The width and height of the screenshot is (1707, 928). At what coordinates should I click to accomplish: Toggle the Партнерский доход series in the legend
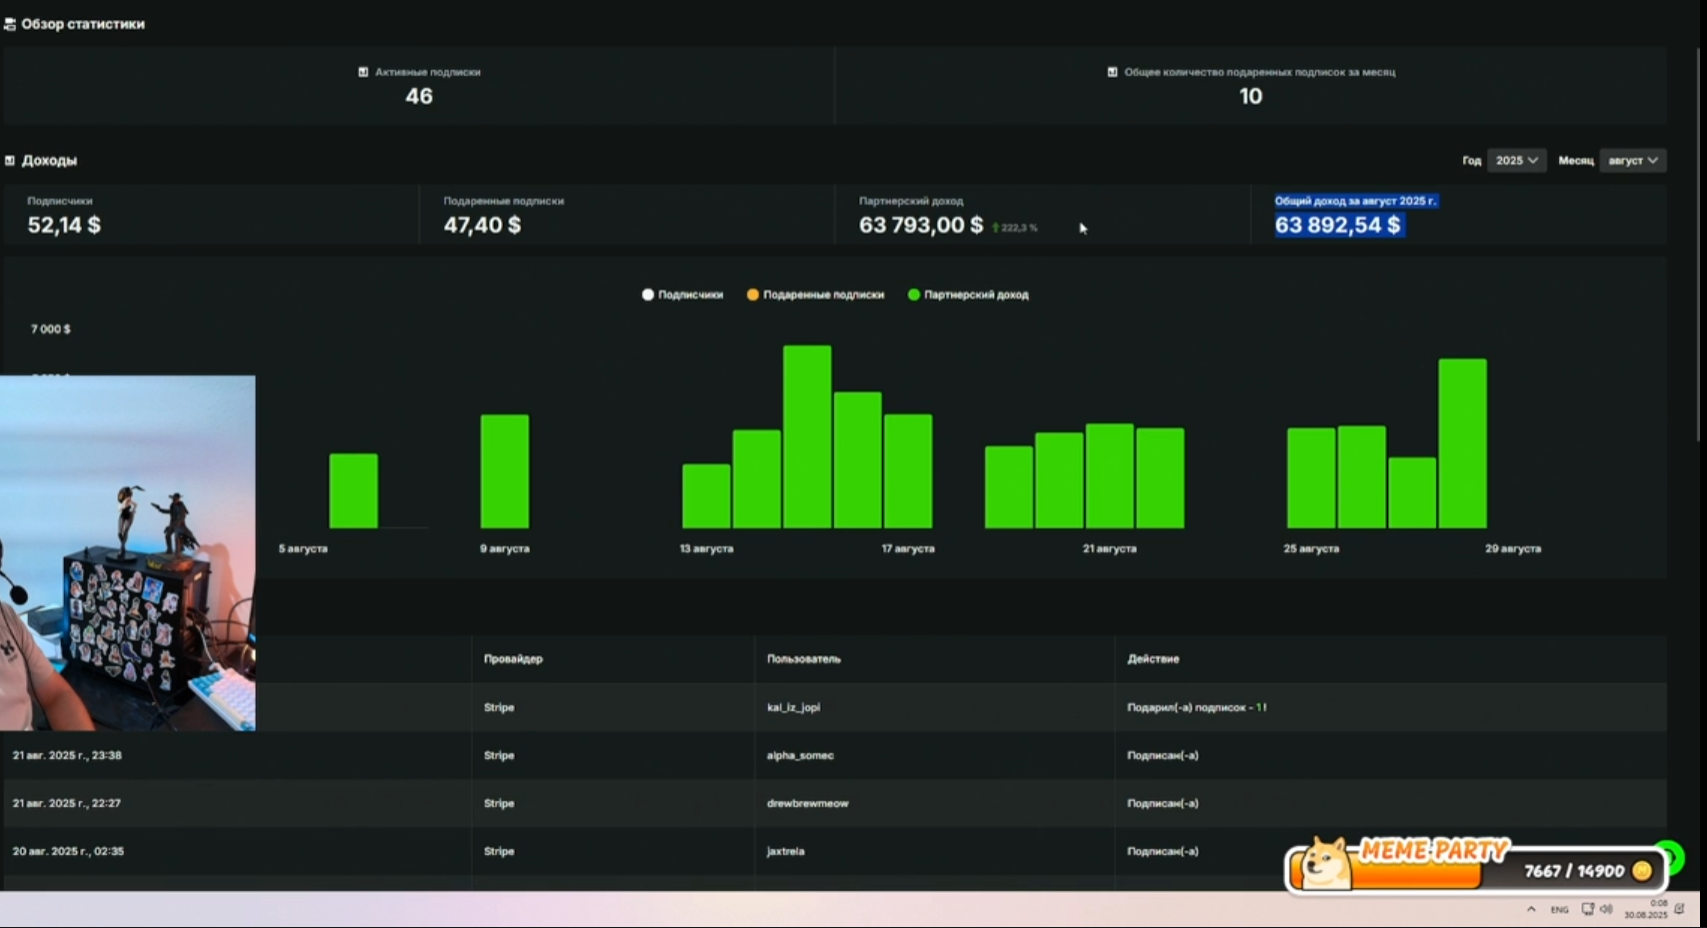(968, 295)
